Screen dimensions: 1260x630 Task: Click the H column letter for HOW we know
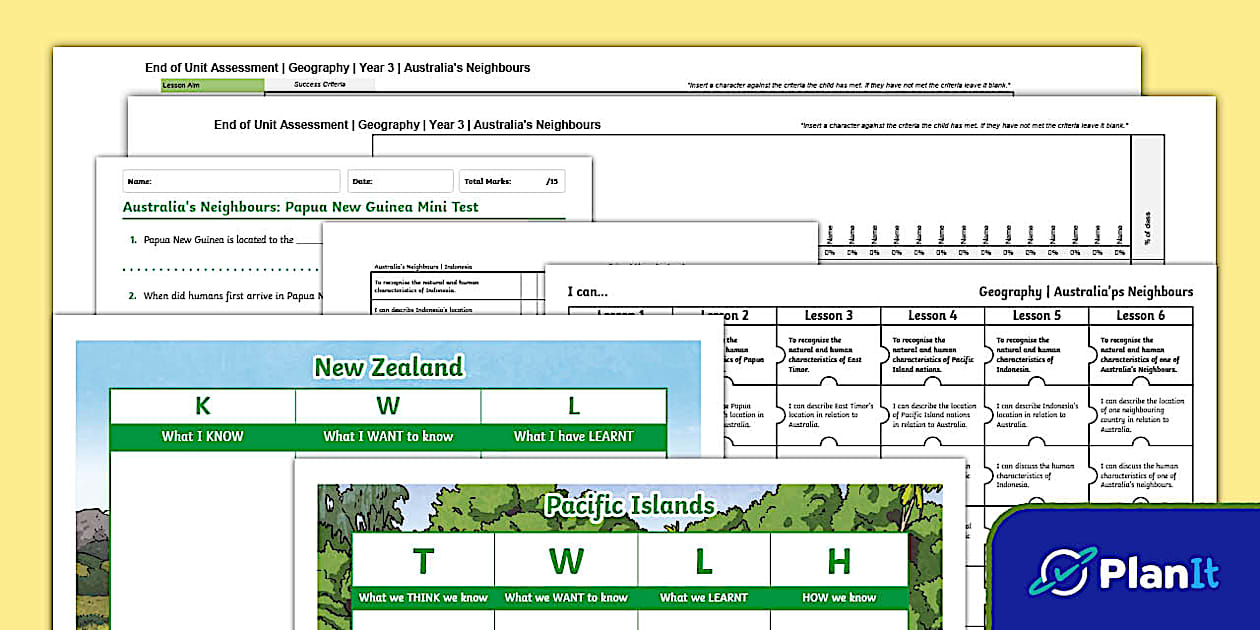(x=841, y=560)
